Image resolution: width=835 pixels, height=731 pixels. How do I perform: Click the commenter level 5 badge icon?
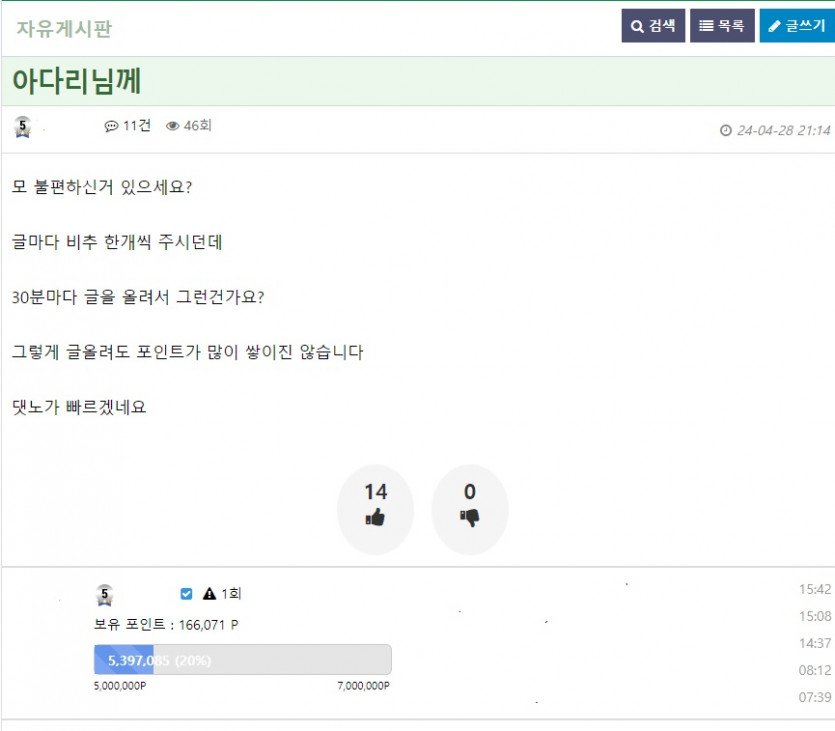104,595
